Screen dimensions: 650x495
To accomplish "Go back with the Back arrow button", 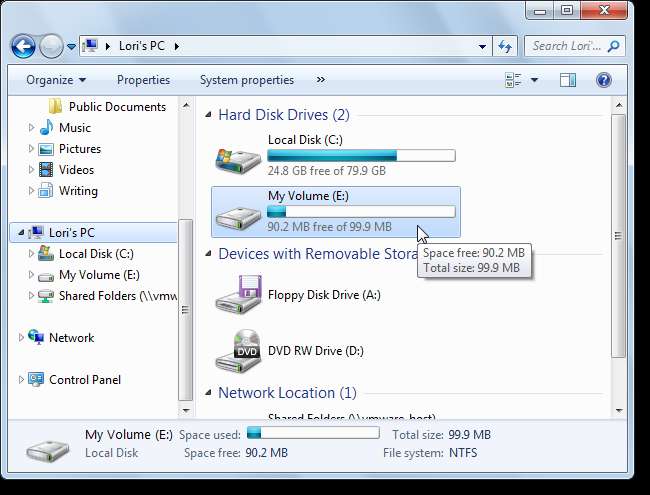I will [x=23, y=46].
